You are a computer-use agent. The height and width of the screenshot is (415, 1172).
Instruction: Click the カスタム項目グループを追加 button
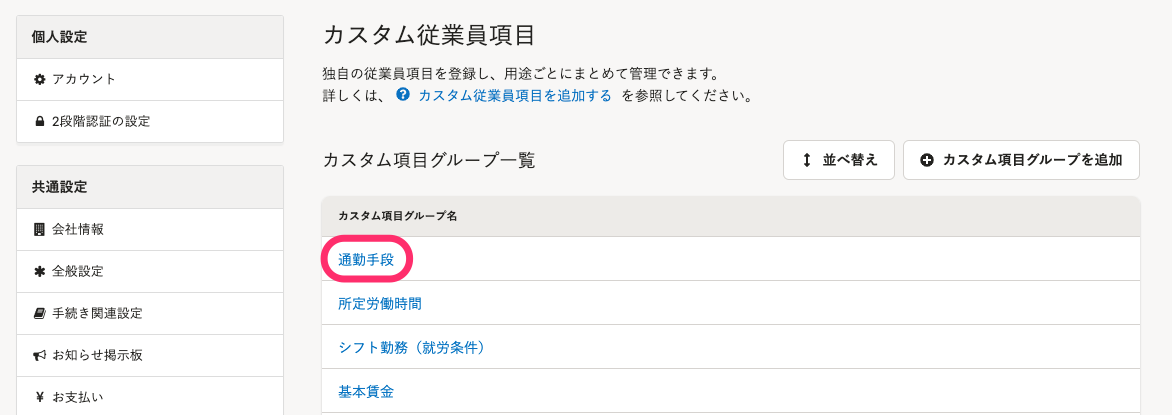[x=1021, y=160]
